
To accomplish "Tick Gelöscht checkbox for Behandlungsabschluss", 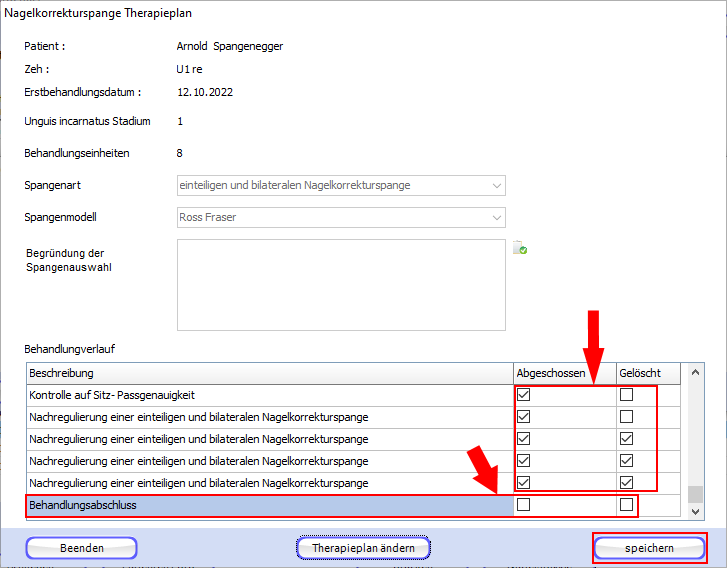I will [626, 506].
